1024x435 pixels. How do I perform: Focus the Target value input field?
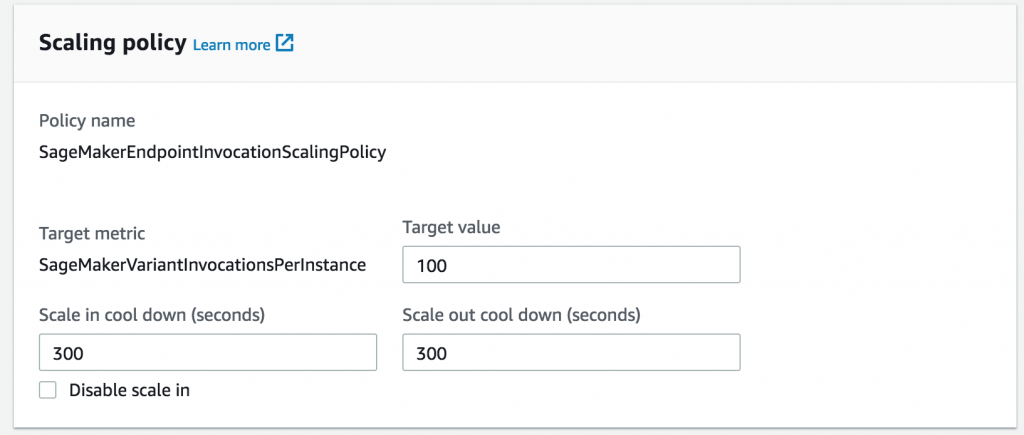click(570, 265)
